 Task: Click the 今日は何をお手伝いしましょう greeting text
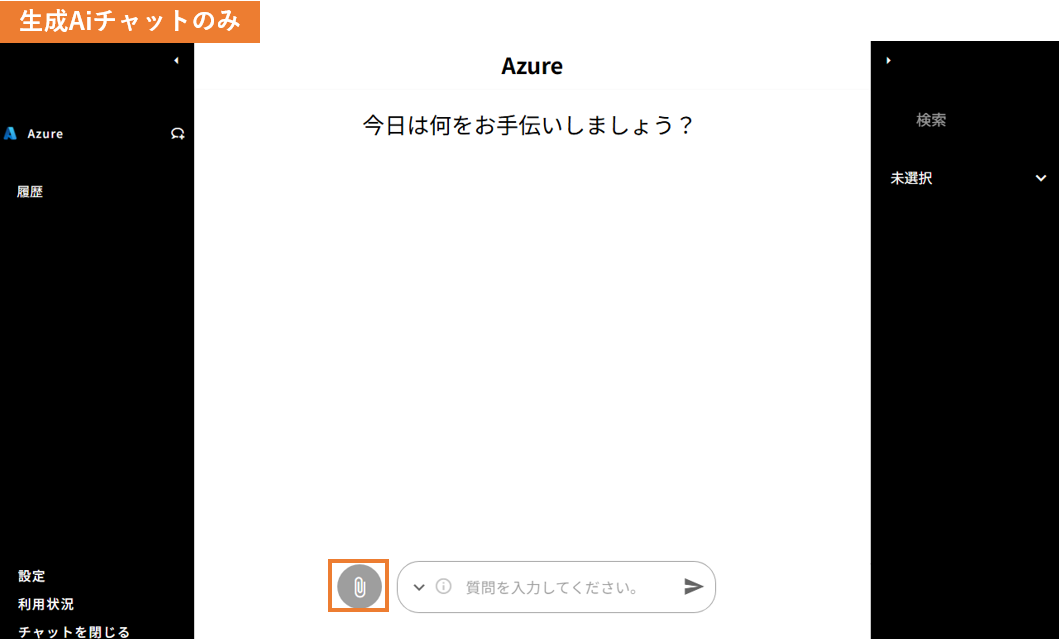pos(528,126)
